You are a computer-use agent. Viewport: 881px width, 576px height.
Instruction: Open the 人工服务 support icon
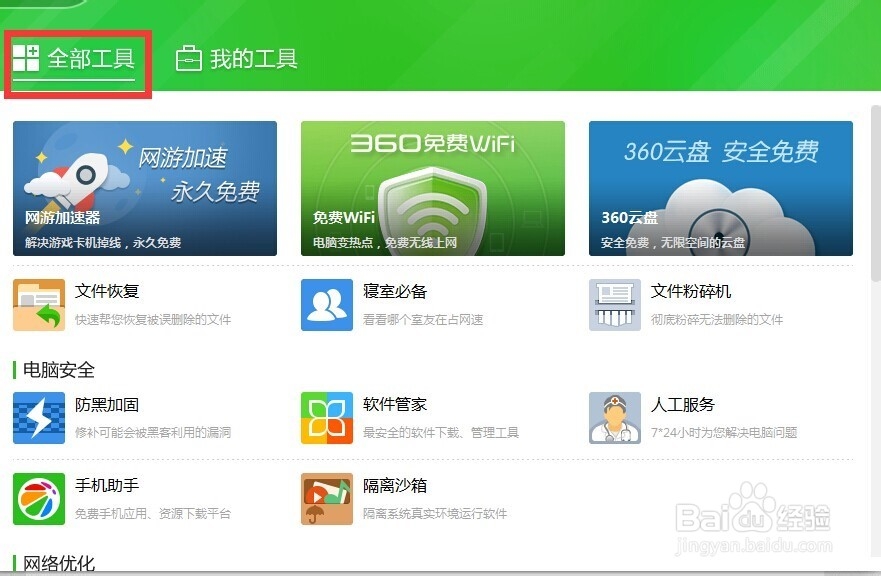click(x=614, y=418)
